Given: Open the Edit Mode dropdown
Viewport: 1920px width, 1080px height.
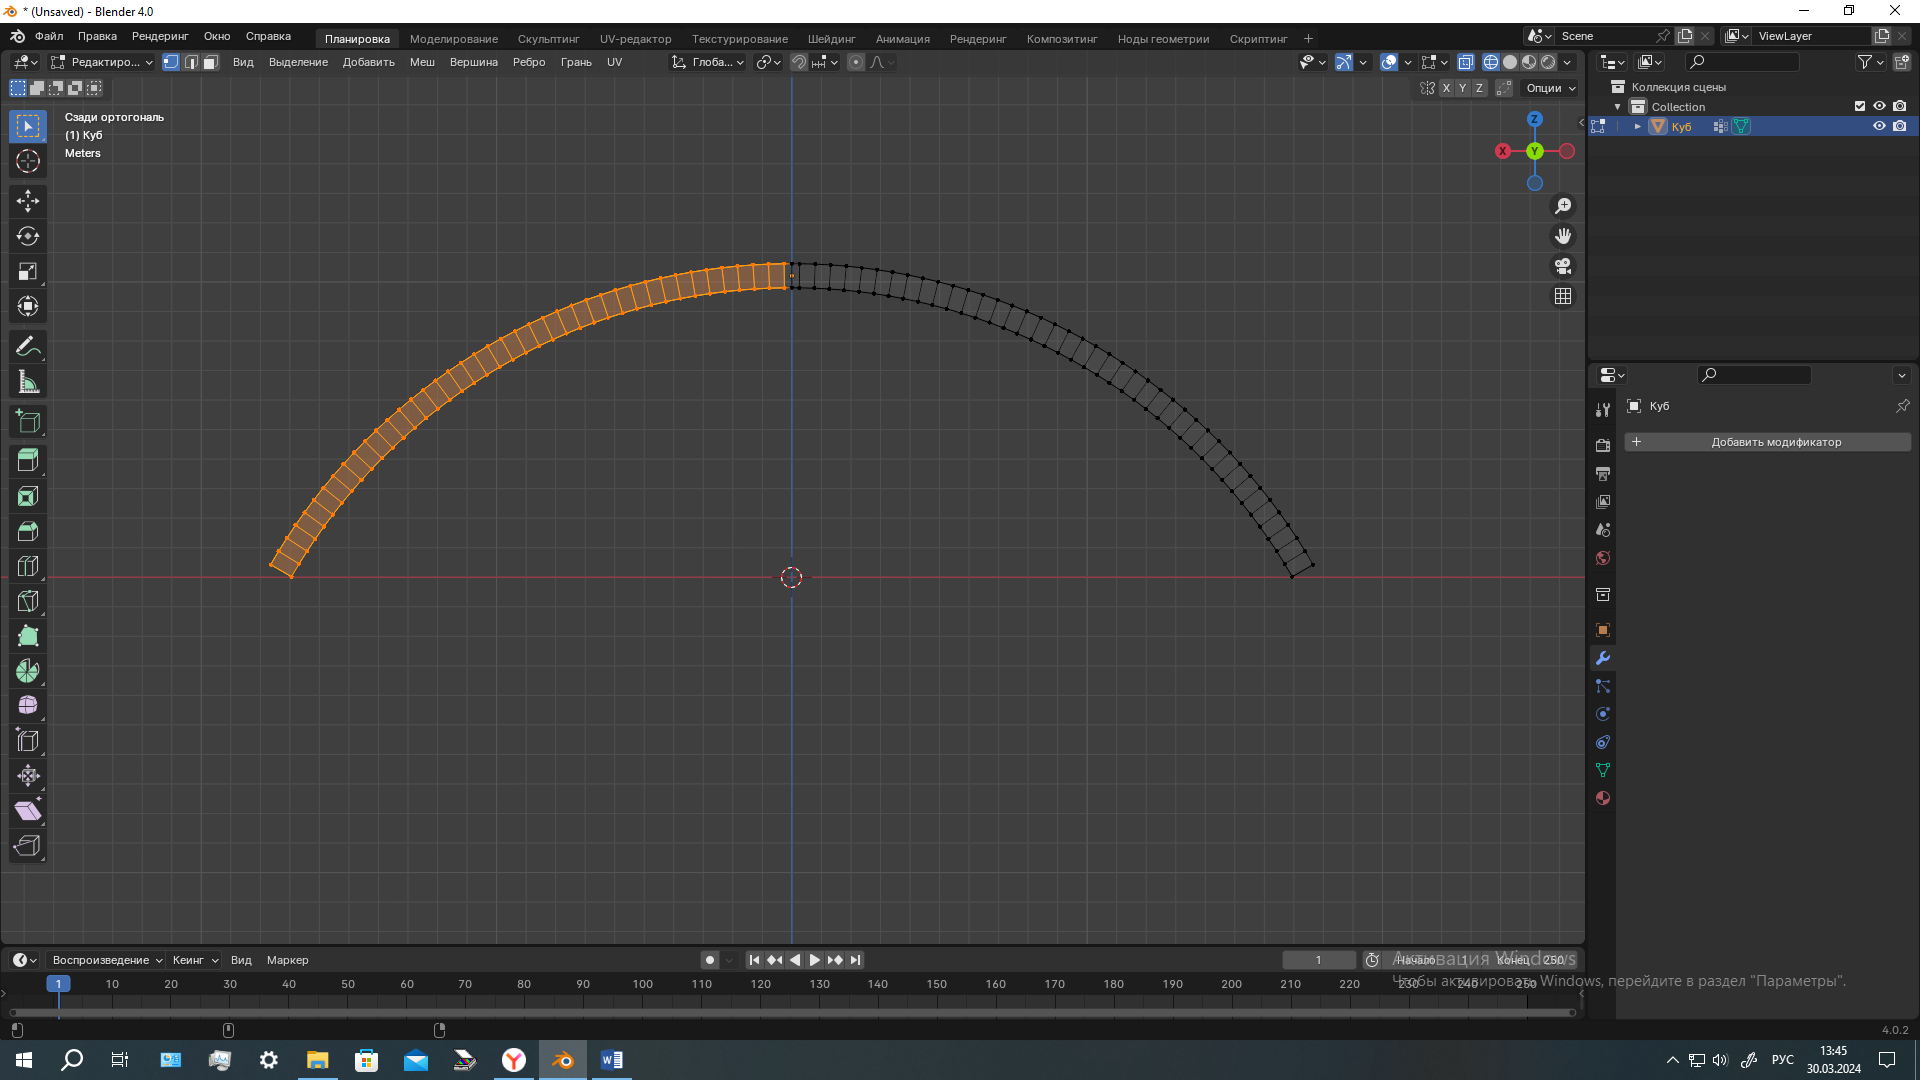Looking at the screenshot, I should (102, 62).
